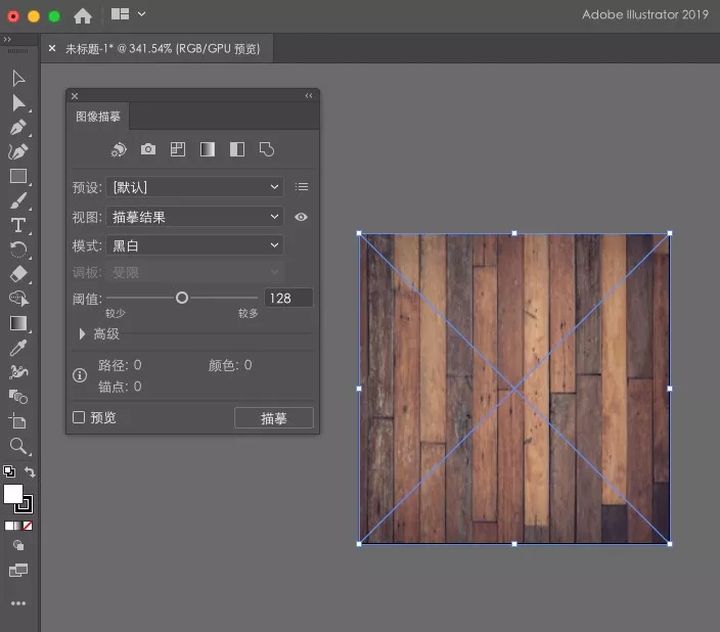Collapse the Image Trace panel

309,96
